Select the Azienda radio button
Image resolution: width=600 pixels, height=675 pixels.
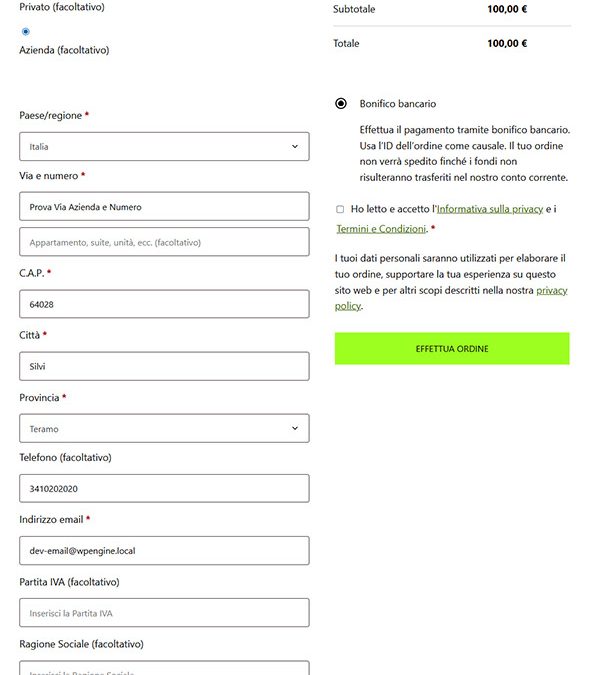click(26, 32)
